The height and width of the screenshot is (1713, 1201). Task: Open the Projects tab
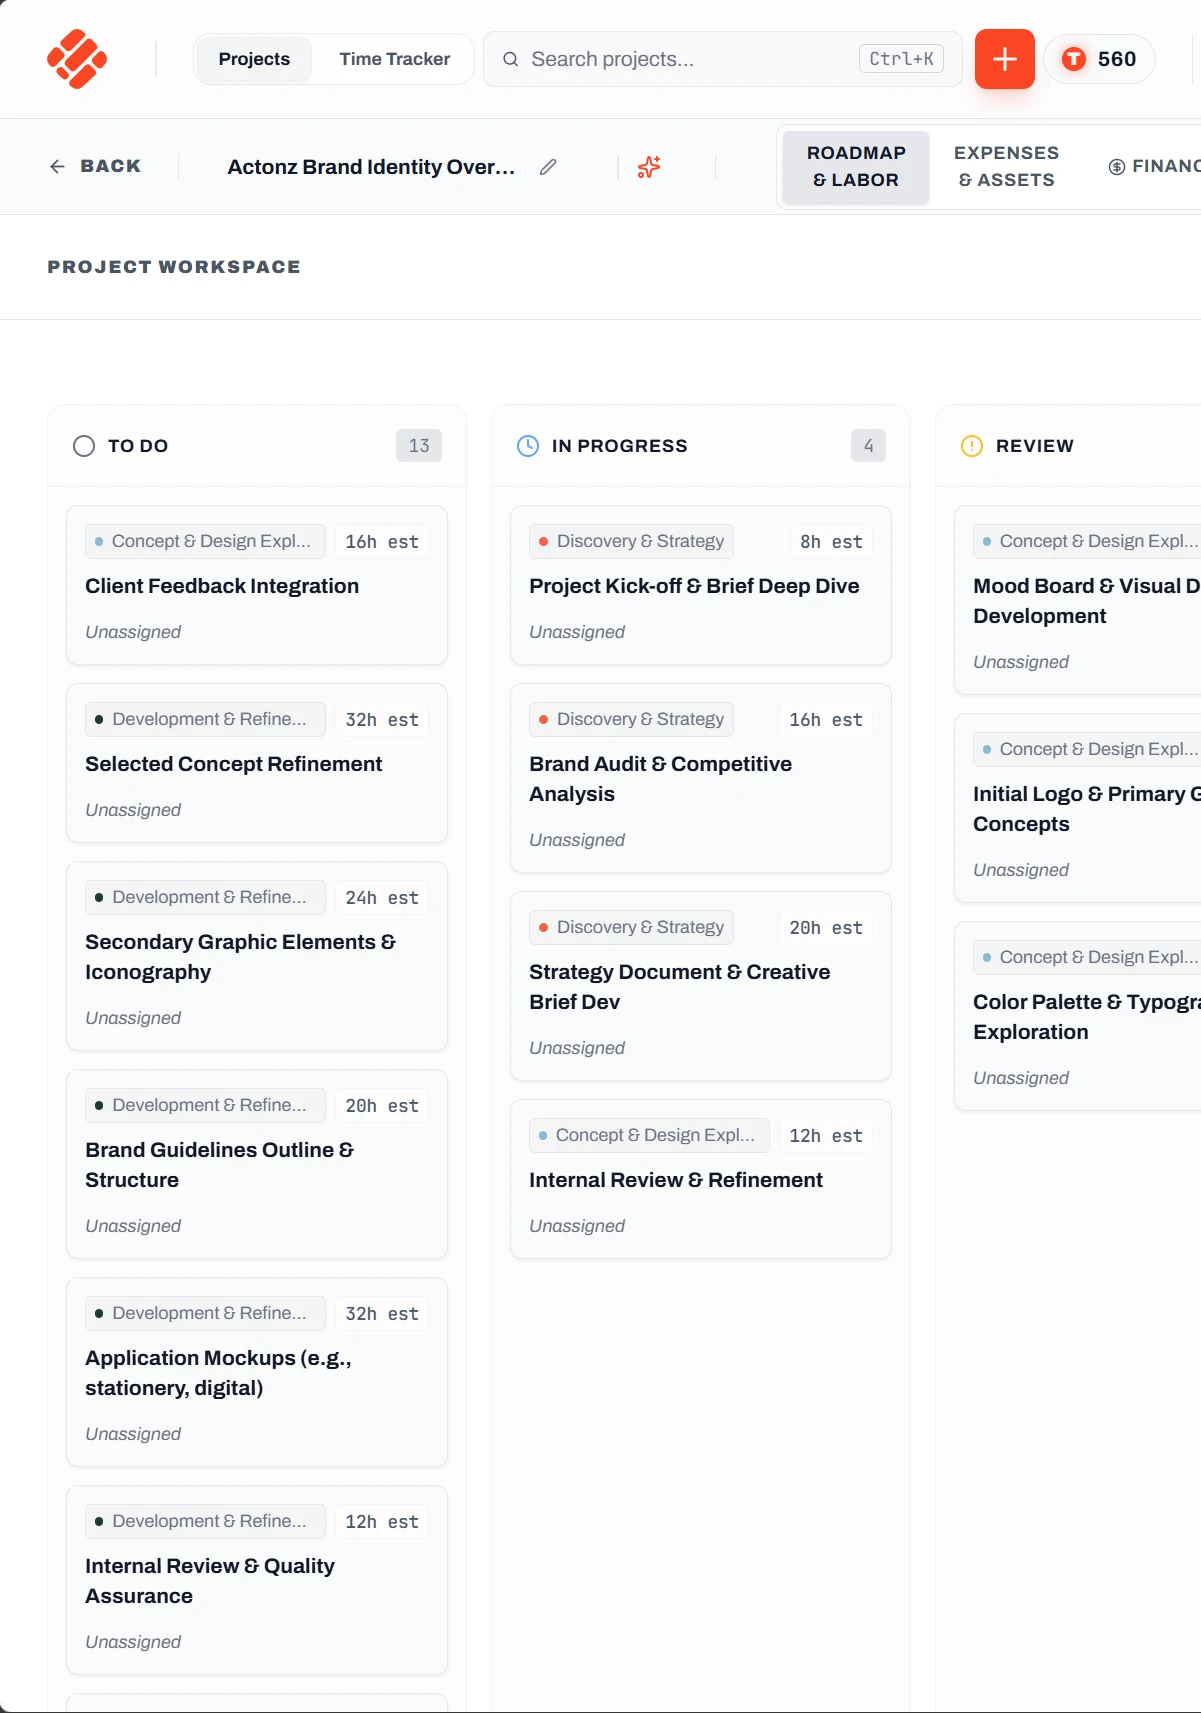(x=254, y=59)
